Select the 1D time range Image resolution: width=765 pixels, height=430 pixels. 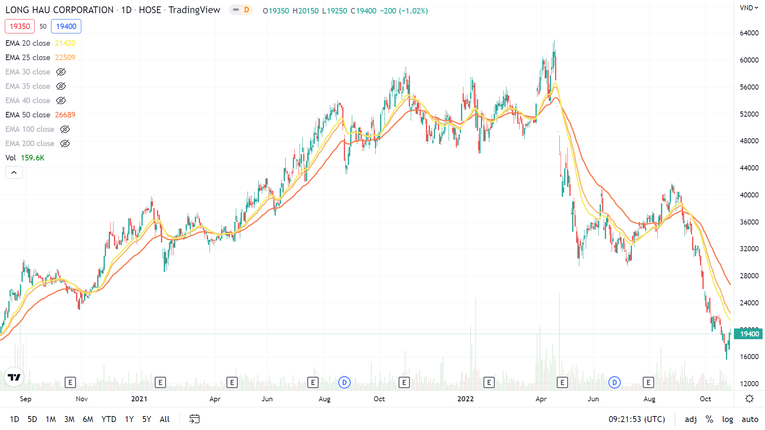coord(14,419)
